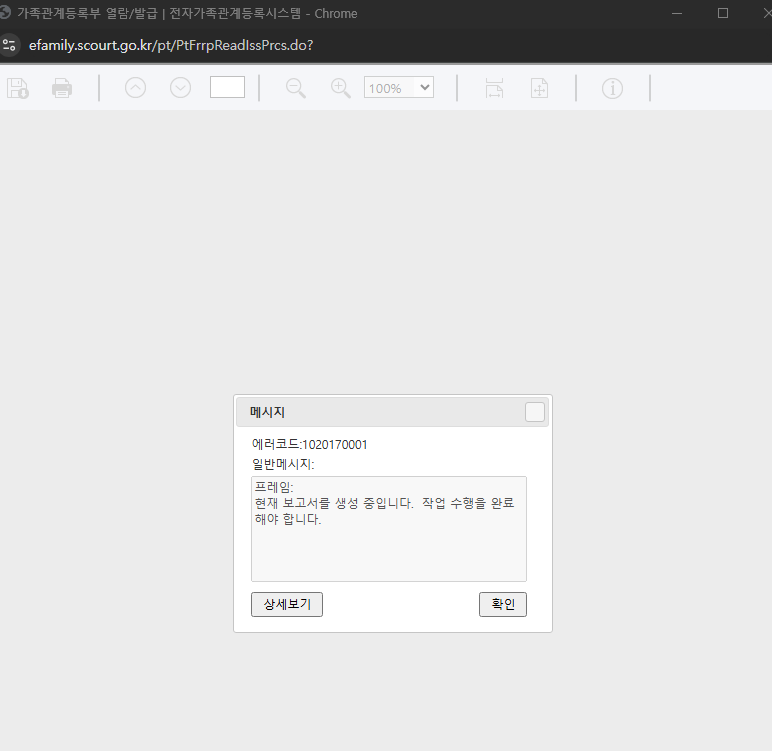Click the 일반메시지: label
Image resolution: width=772 pixels, height=751 pixels.
point(283,464)
